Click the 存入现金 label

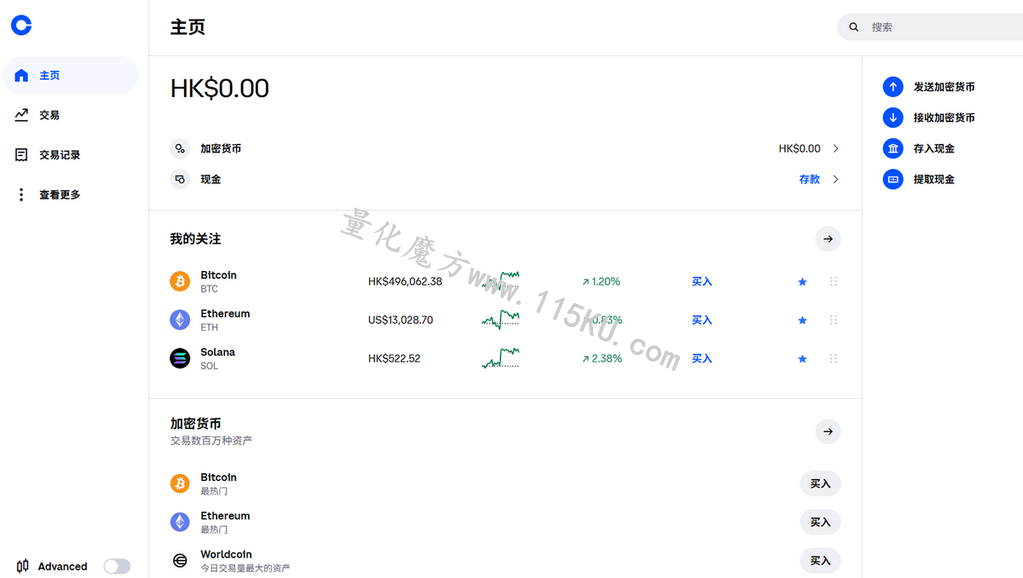[x=934, y=148]
